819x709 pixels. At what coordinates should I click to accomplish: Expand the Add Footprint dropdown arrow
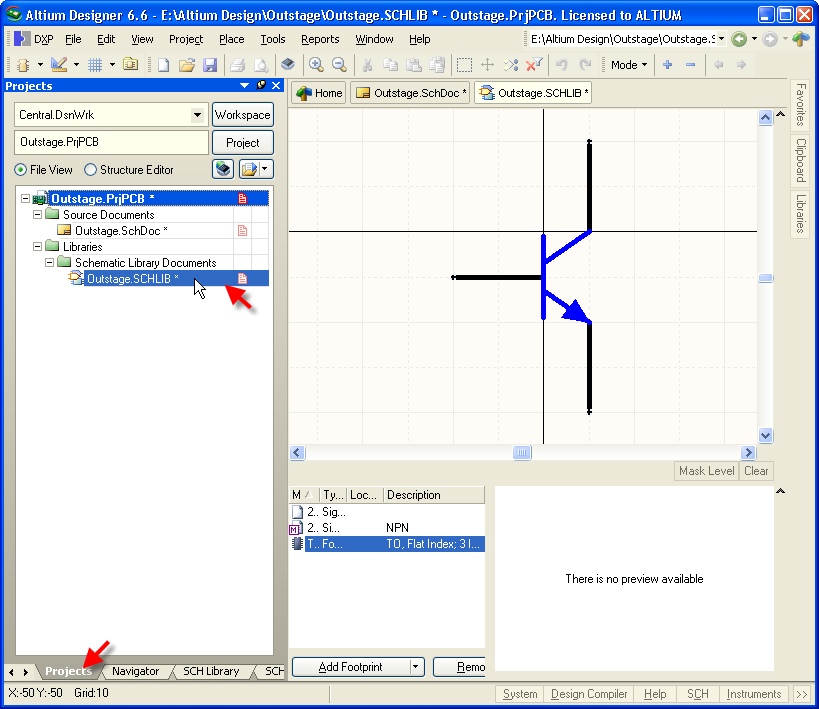click(415, 667)
